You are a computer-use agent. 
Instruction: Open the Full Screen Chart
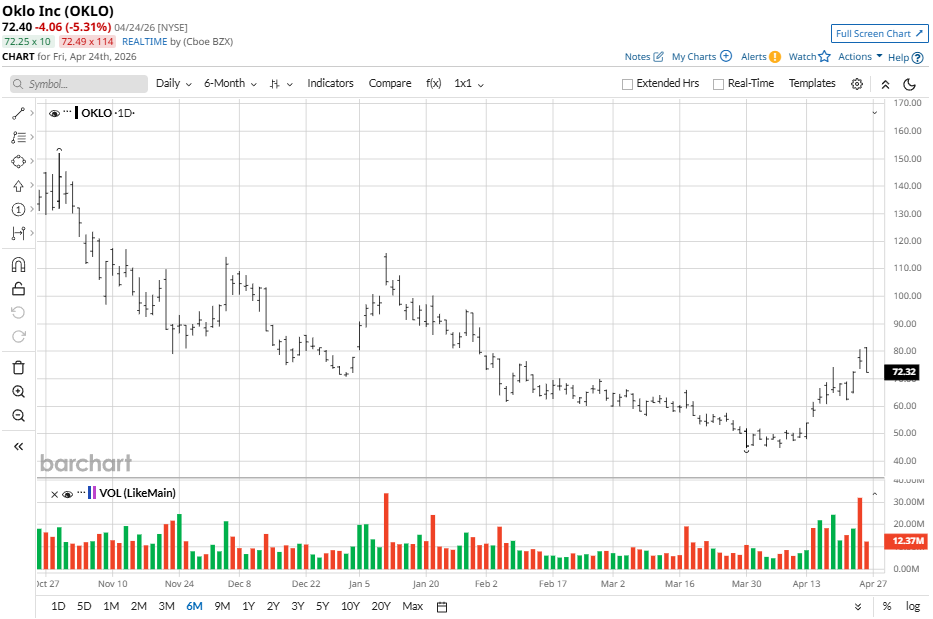pos(879,33)
